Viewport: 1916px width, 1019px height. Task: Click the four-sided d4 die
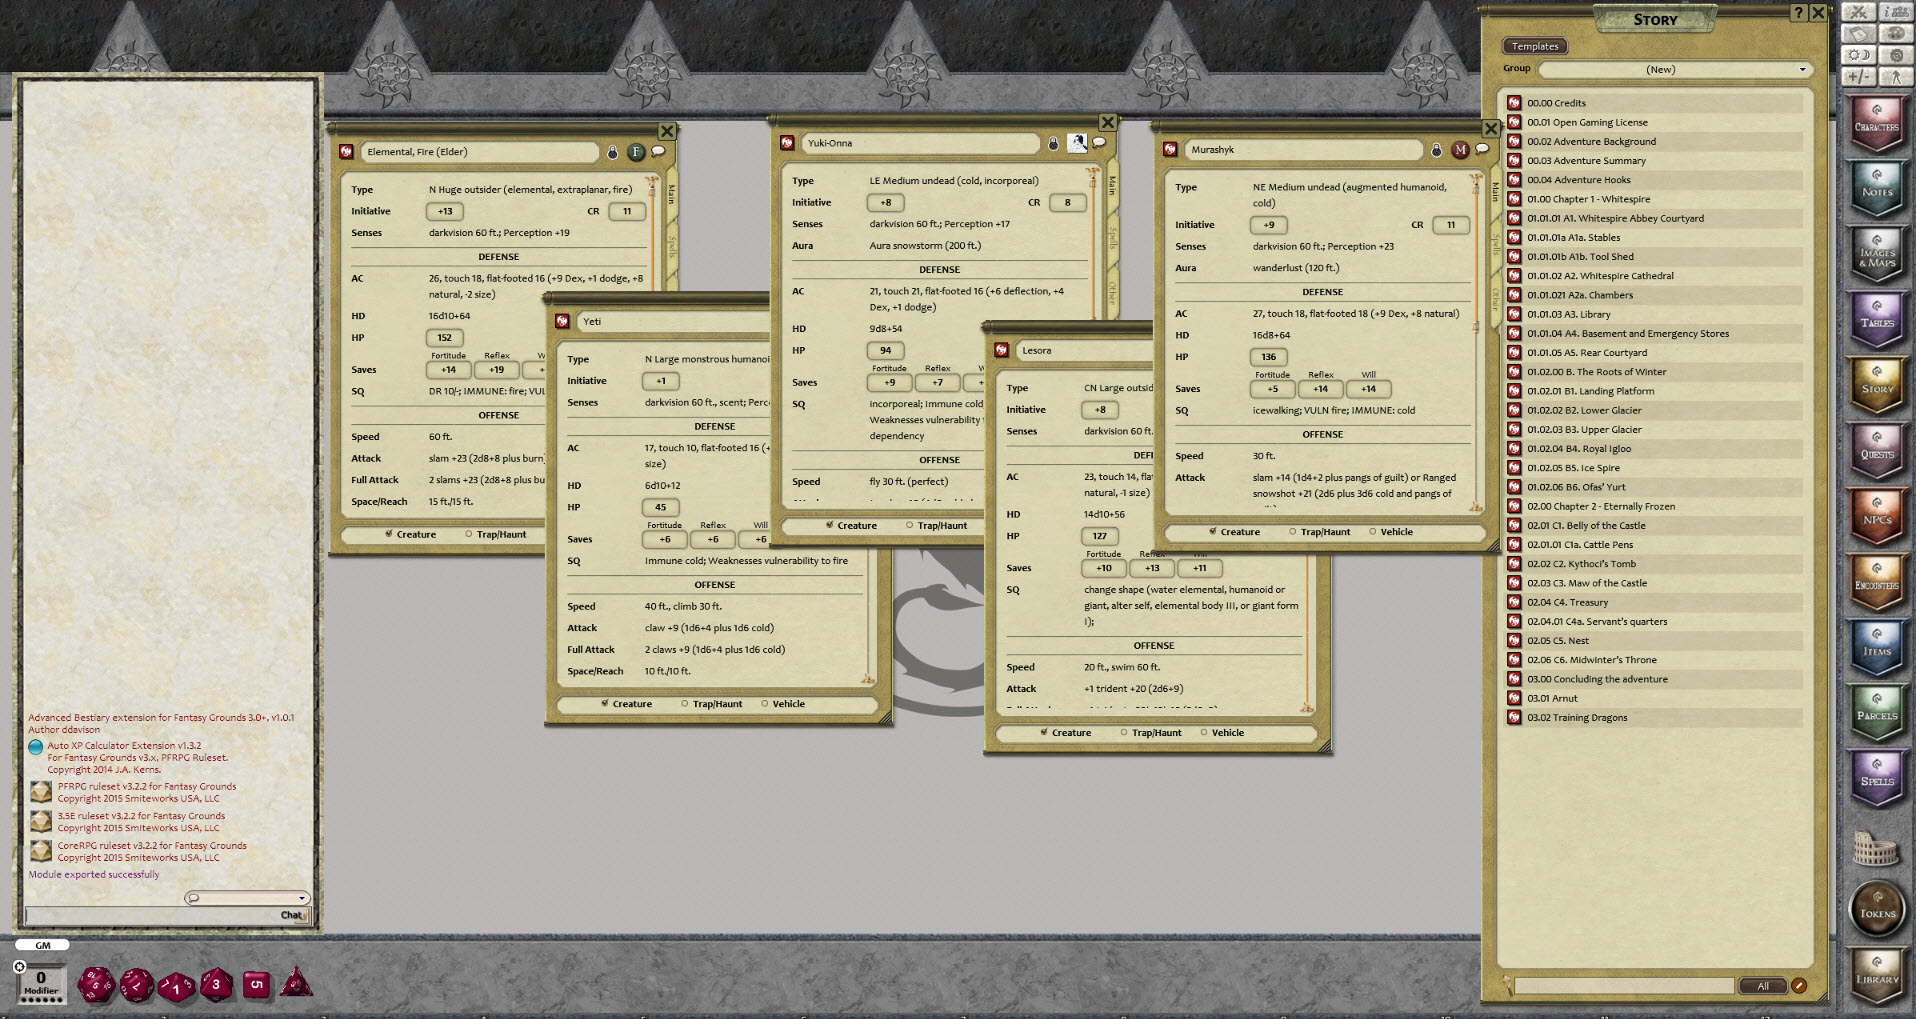pos(296,984)
